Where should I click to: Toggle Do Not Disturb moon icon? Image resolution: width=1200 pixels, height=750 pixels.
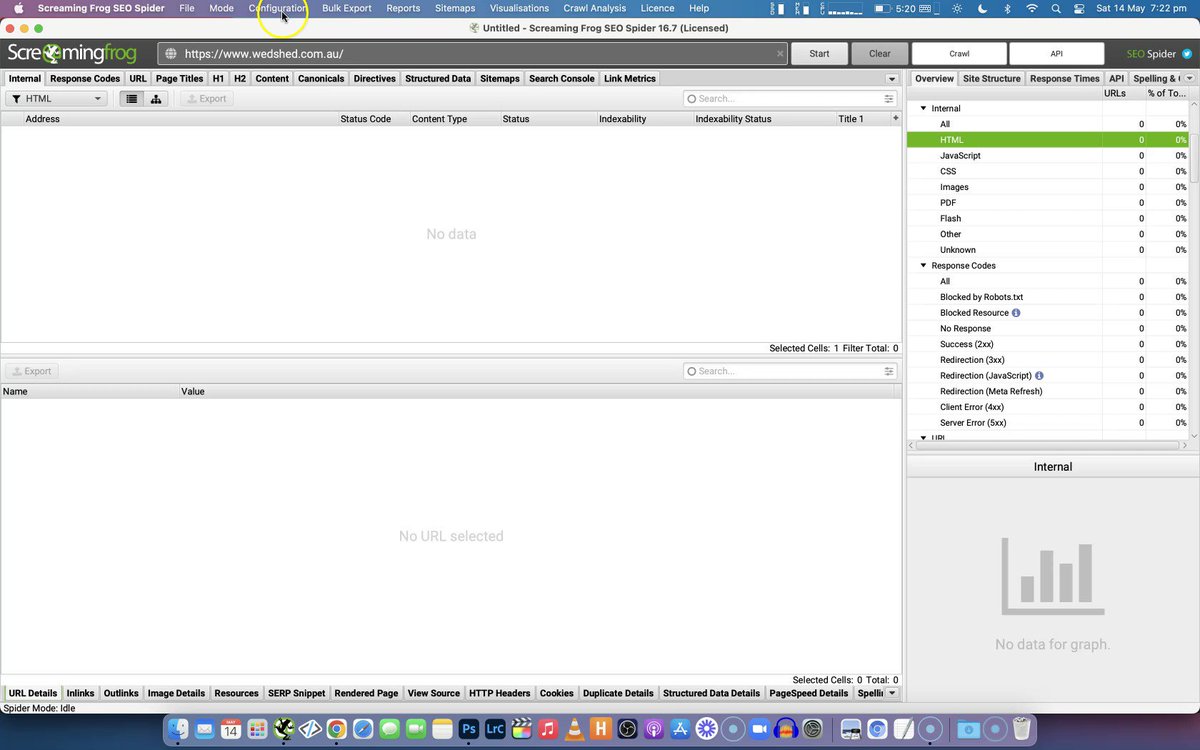(x=982, y=8)
